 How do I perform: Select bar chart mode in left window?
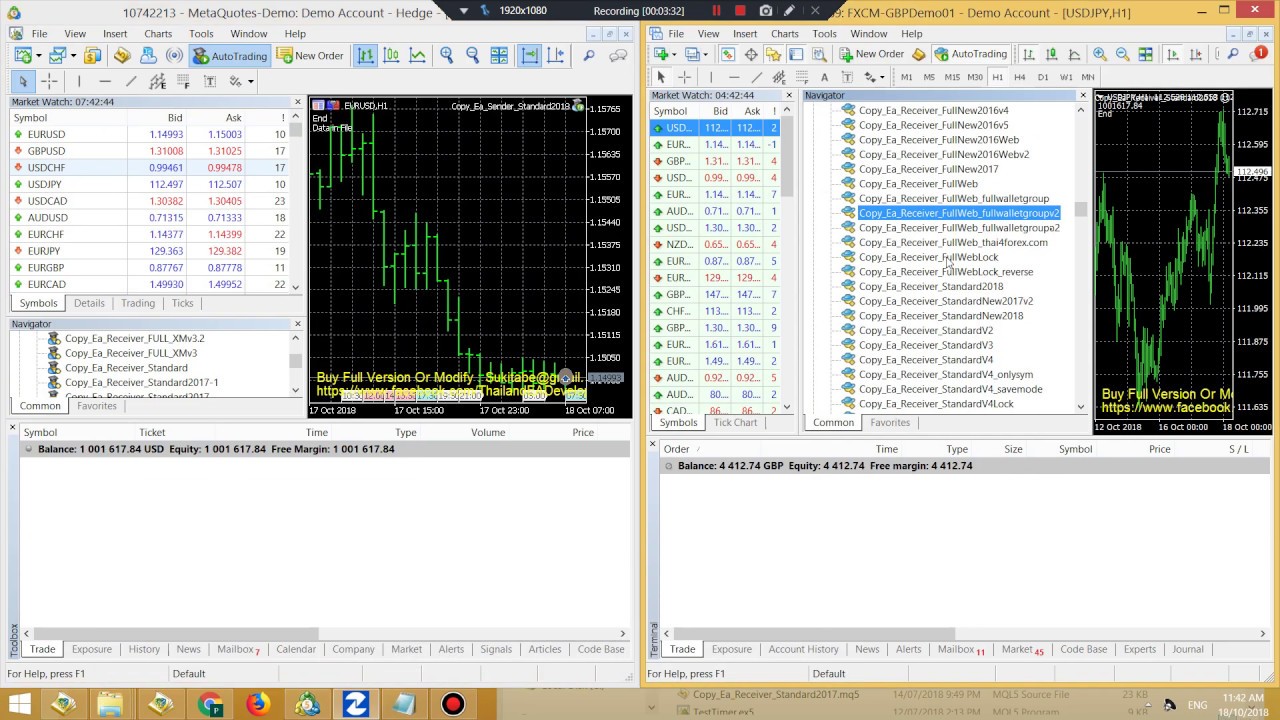365,56
